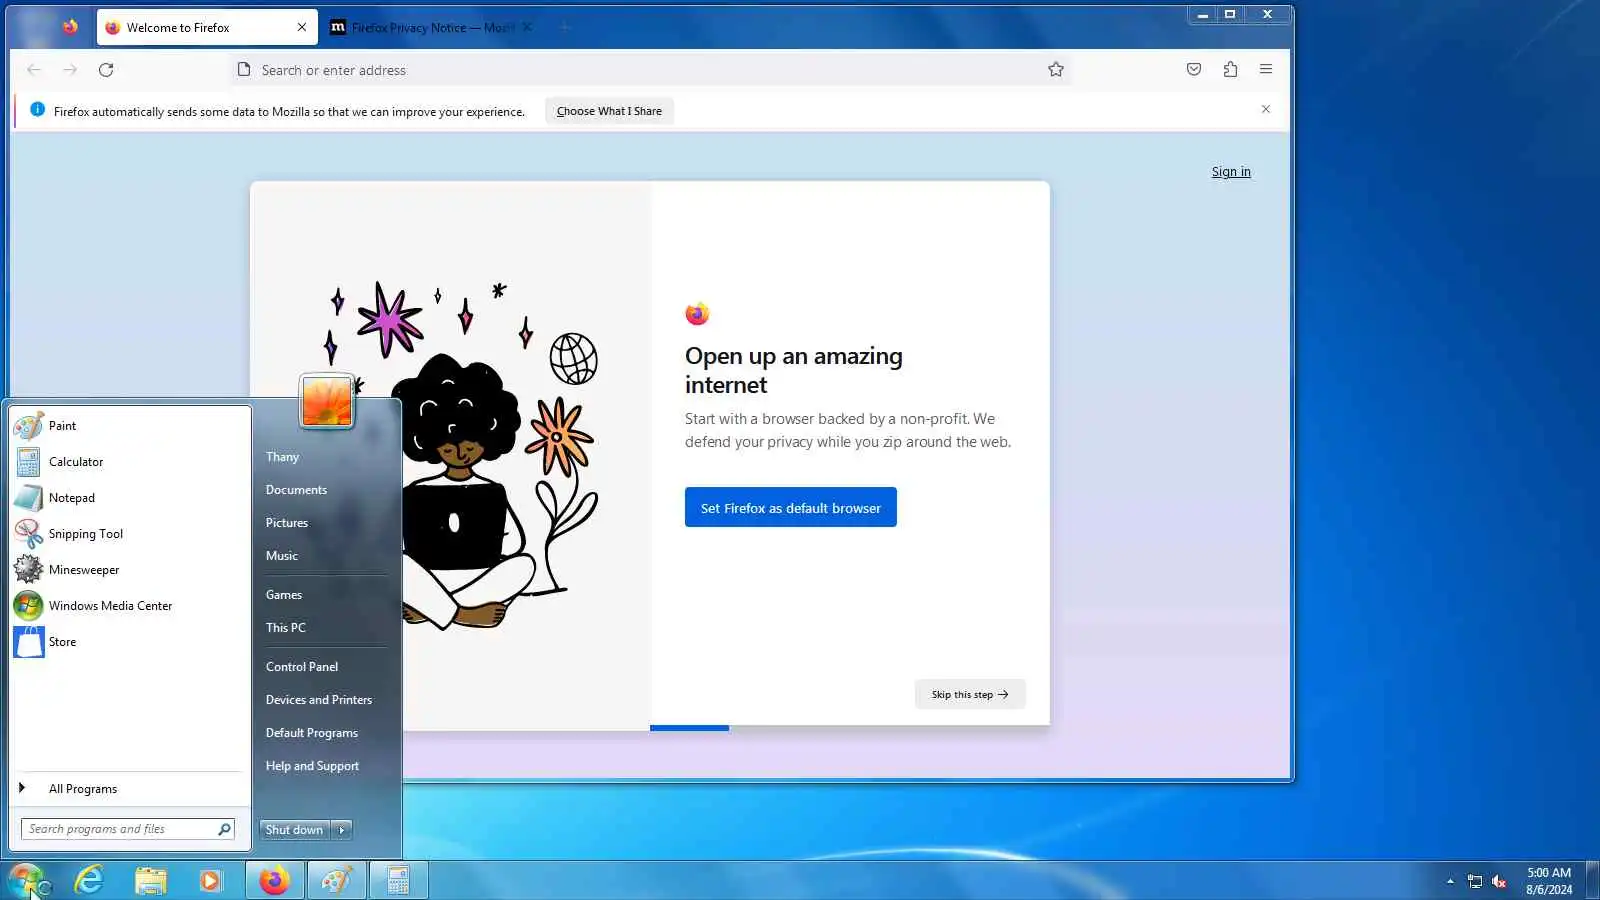Go back using Firefox's back arrow

34,70
